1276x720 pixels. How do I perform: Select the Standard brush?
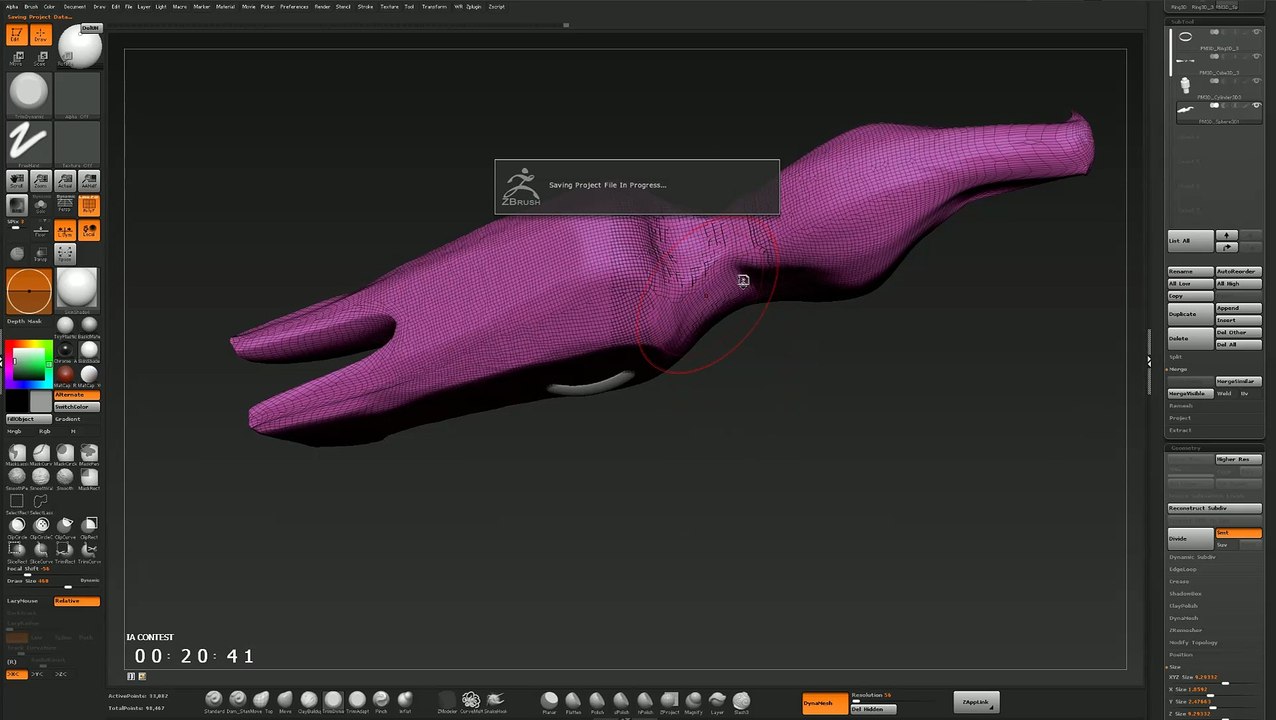[x=214, y=700]
